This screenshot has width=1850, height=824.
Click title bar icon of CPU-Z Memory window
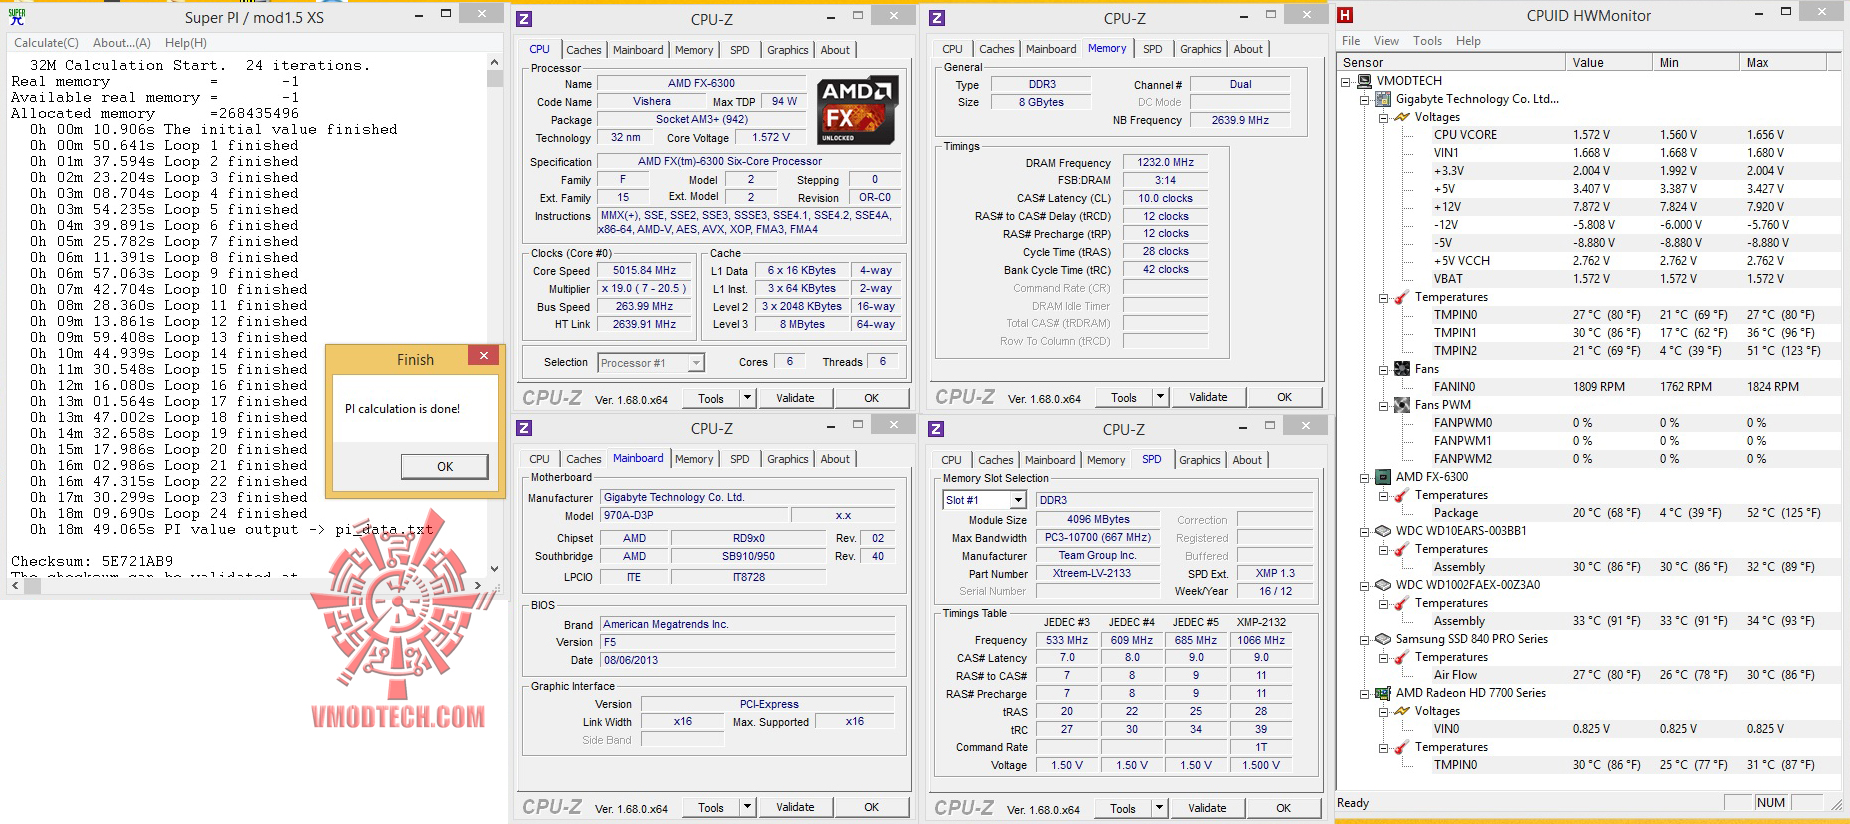click(937, 18)
